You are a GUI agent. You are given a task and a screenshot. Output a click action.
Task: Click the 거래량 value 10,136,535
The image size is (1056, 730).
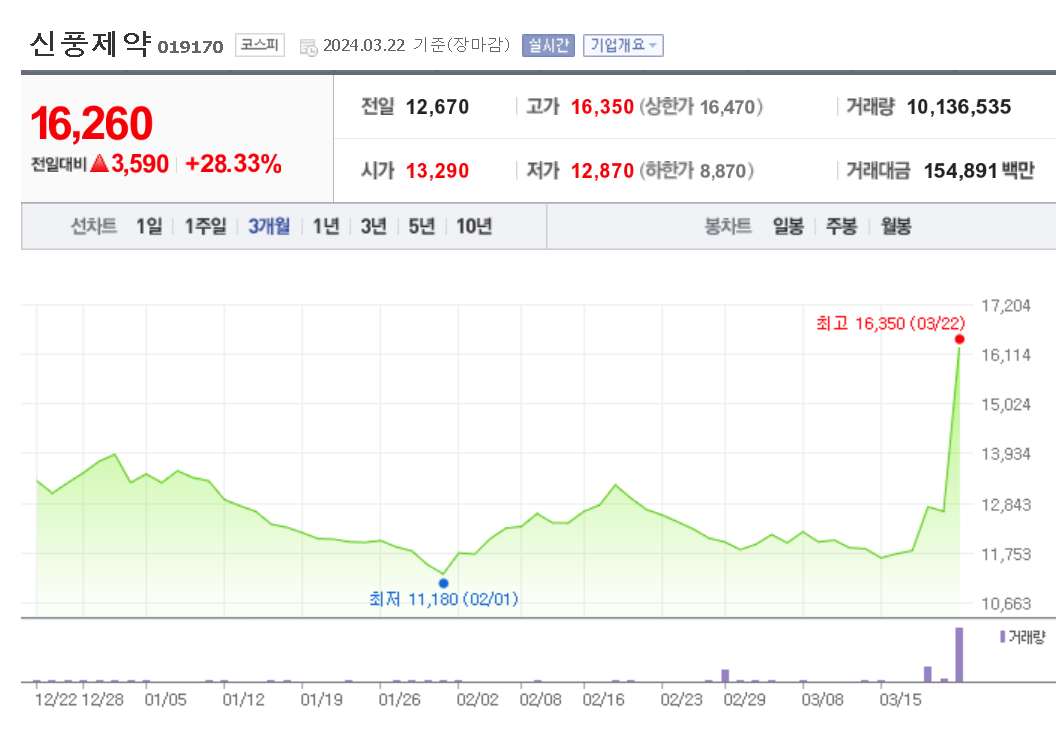point(958,106)
